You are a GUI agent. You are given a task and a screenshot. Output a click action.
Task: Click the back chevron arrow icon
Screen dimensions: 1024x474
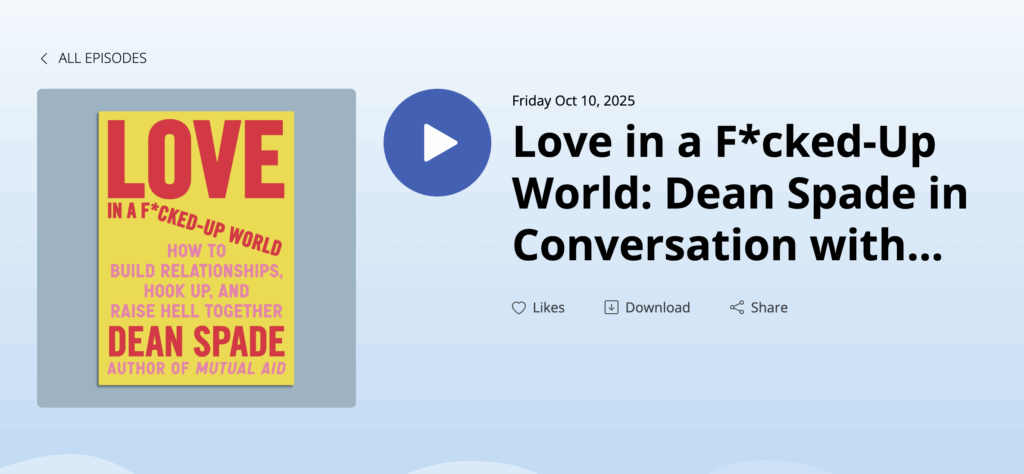44,59
